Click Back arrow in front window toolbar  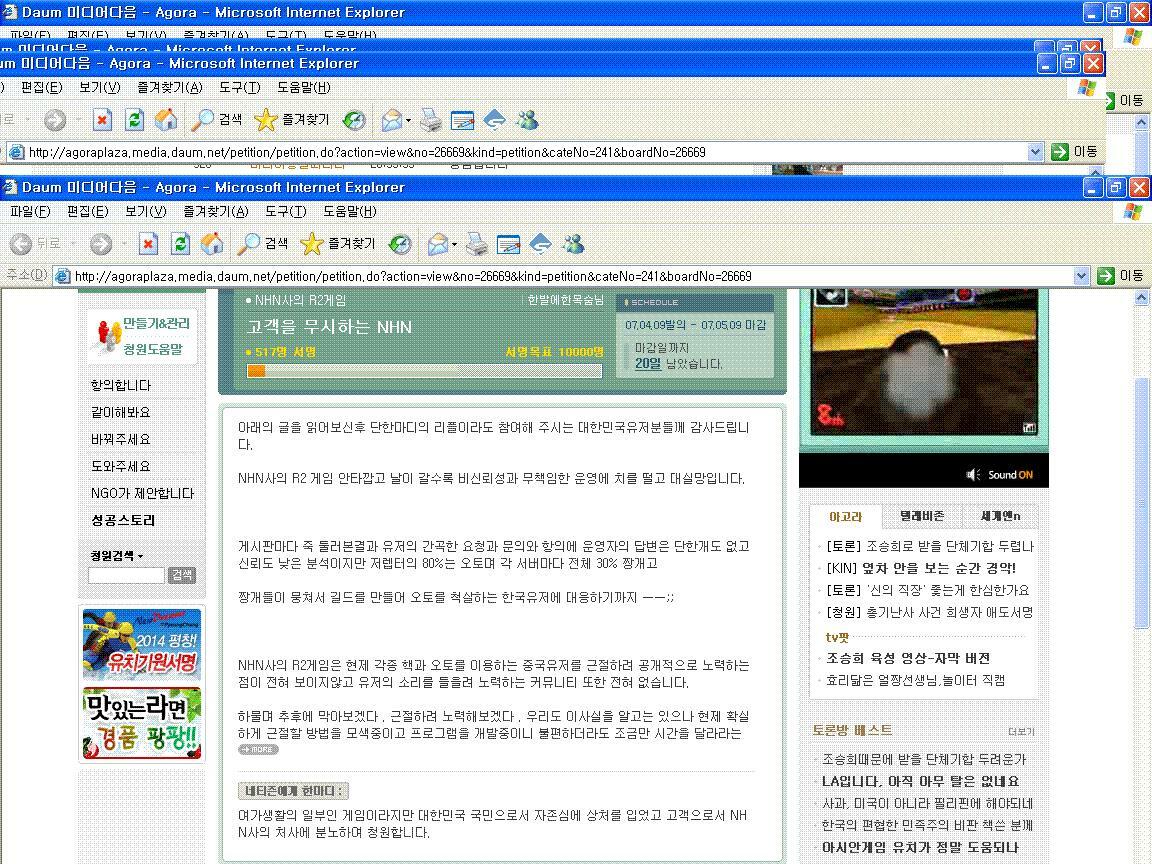[21, 244]
